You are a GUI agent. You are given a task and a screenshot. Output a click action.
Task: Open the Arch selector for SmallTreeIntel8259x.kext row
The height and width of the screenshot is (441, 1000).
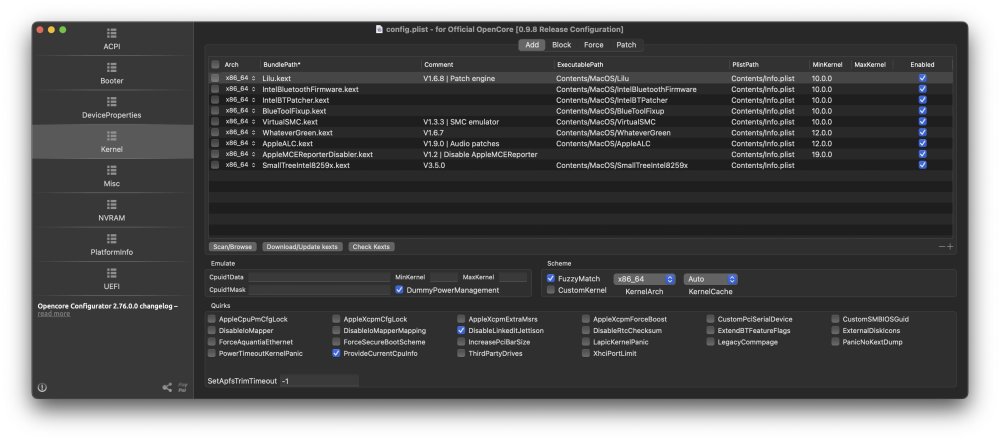[240, 165]
